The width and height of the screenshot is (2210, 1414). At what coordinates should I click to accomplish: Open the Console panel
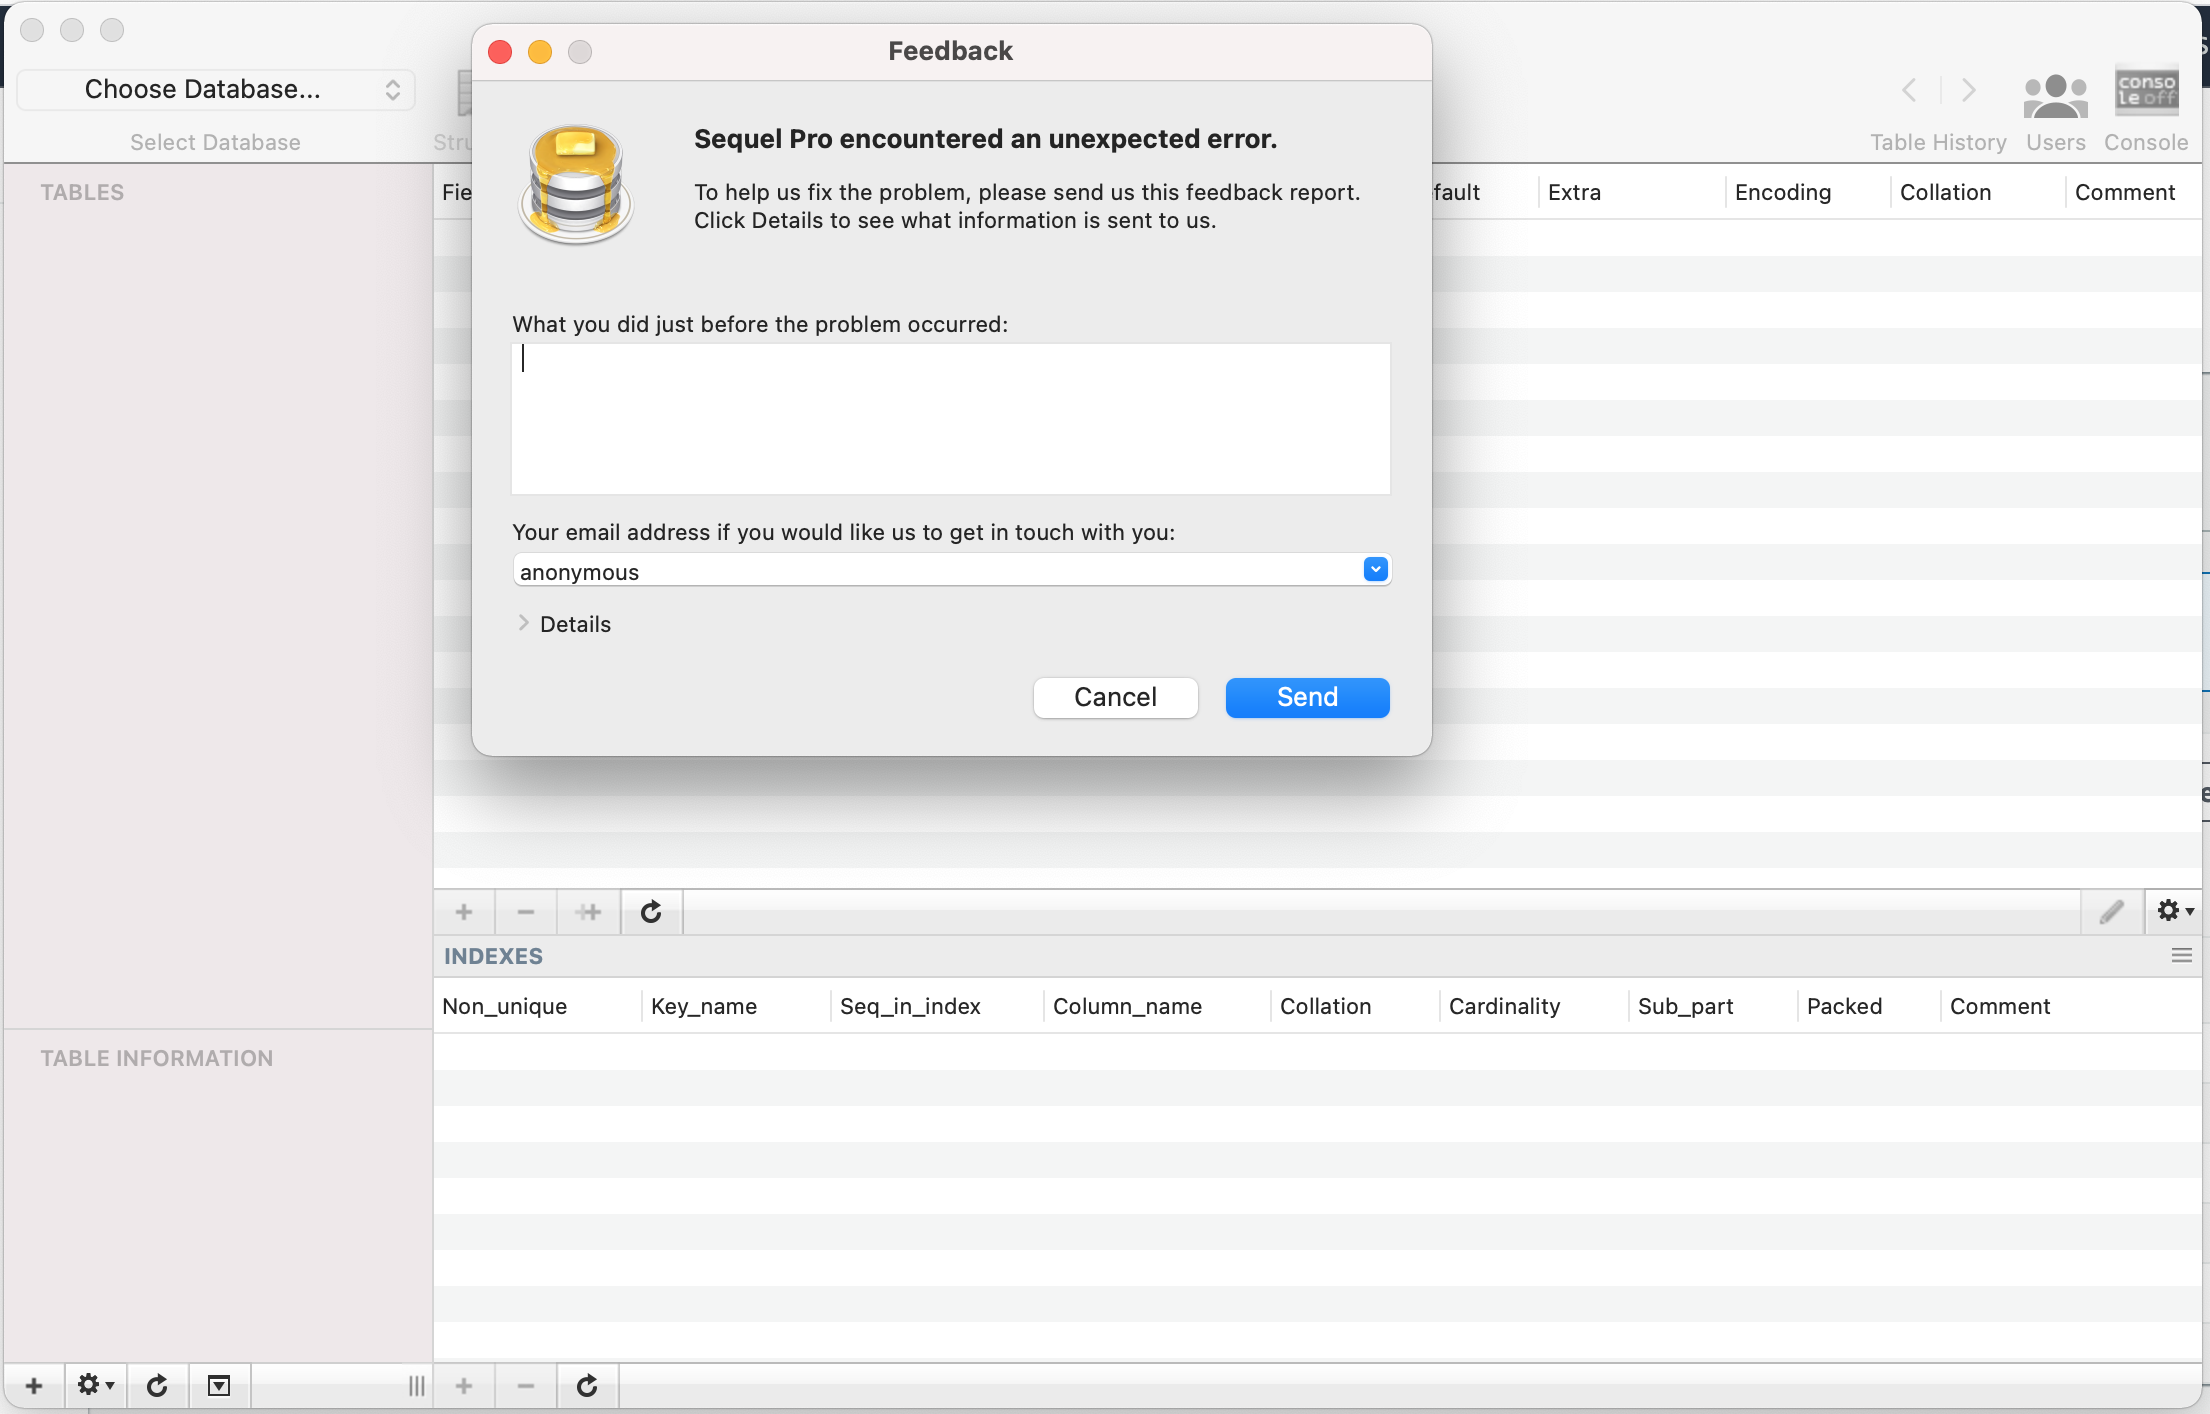pyautogui.click(x=2146, y=92)
